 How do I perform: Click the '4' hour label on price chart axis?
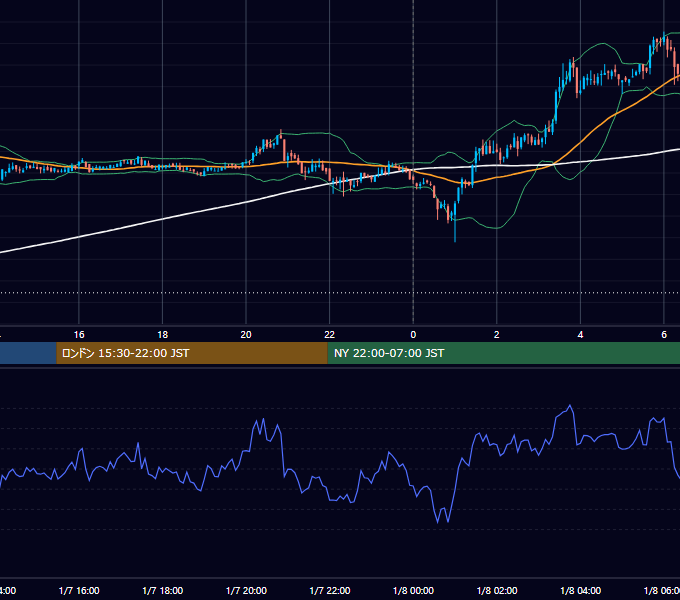tap(580, 335)
